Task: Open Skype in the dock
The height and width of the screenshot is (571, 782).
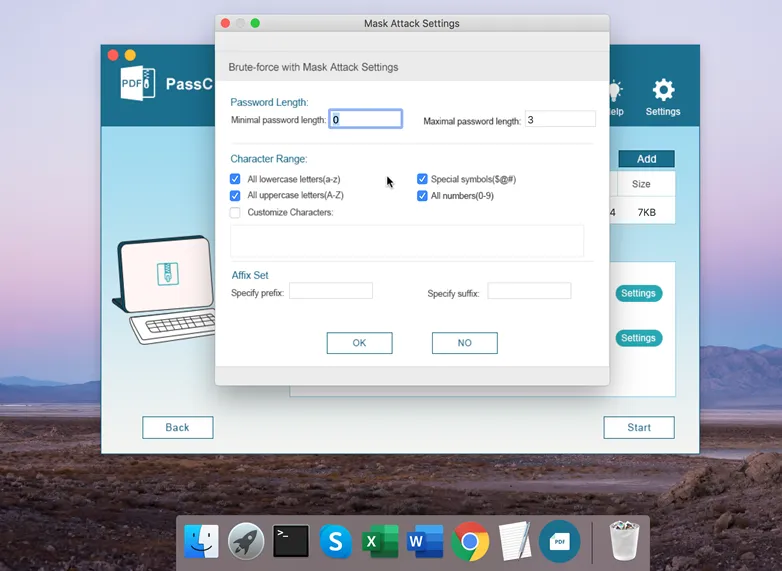Action: (x=336, y=541)
